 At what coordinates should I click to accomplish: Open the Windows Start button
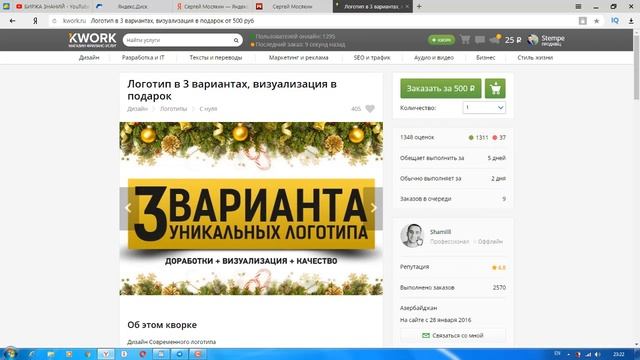point(10,353)
